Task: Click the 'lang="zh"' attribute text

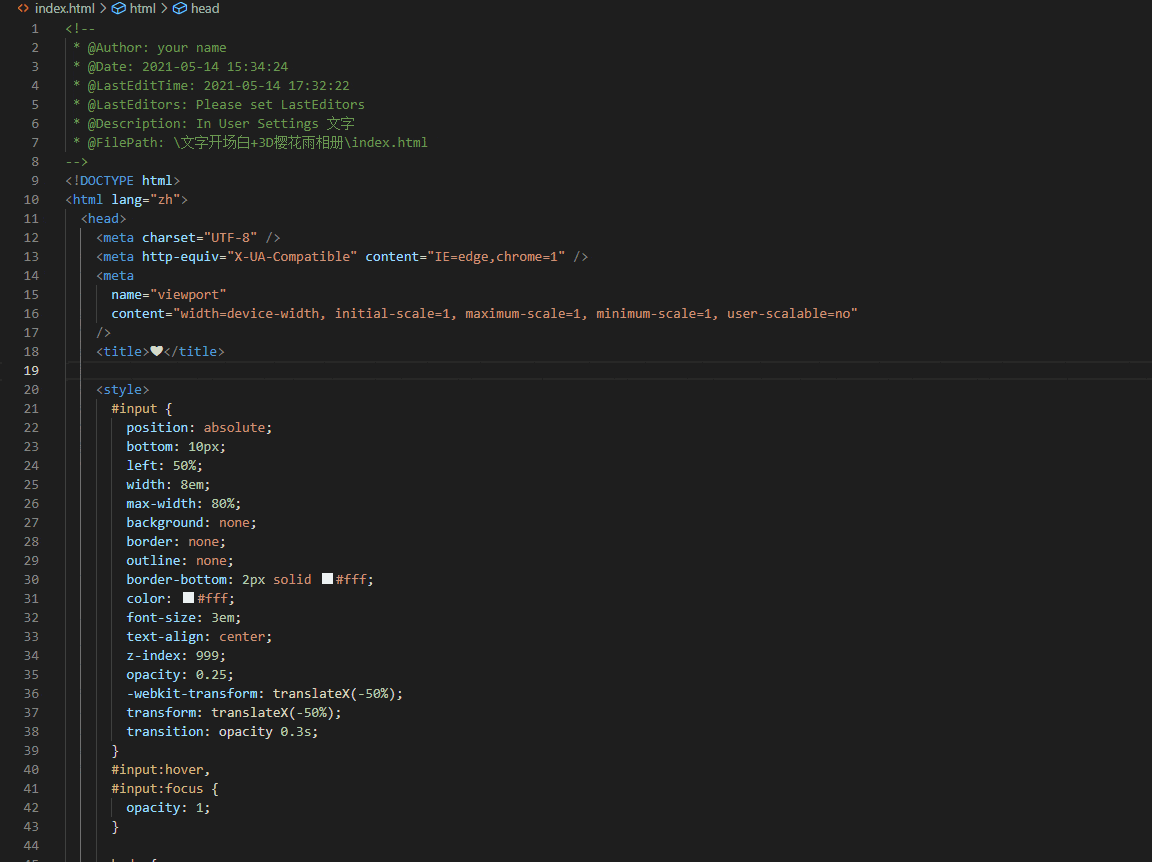Action: (145, 200)
